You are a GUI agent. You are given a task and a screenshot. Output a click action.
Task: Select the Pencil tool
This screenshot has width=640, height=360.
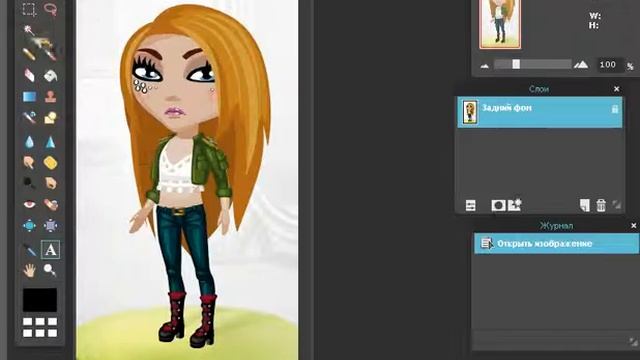point(29,53)
